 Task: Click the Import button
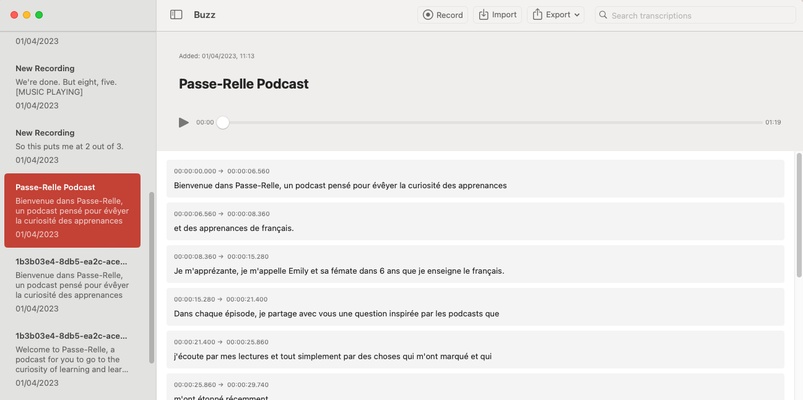tap(497, 15)
